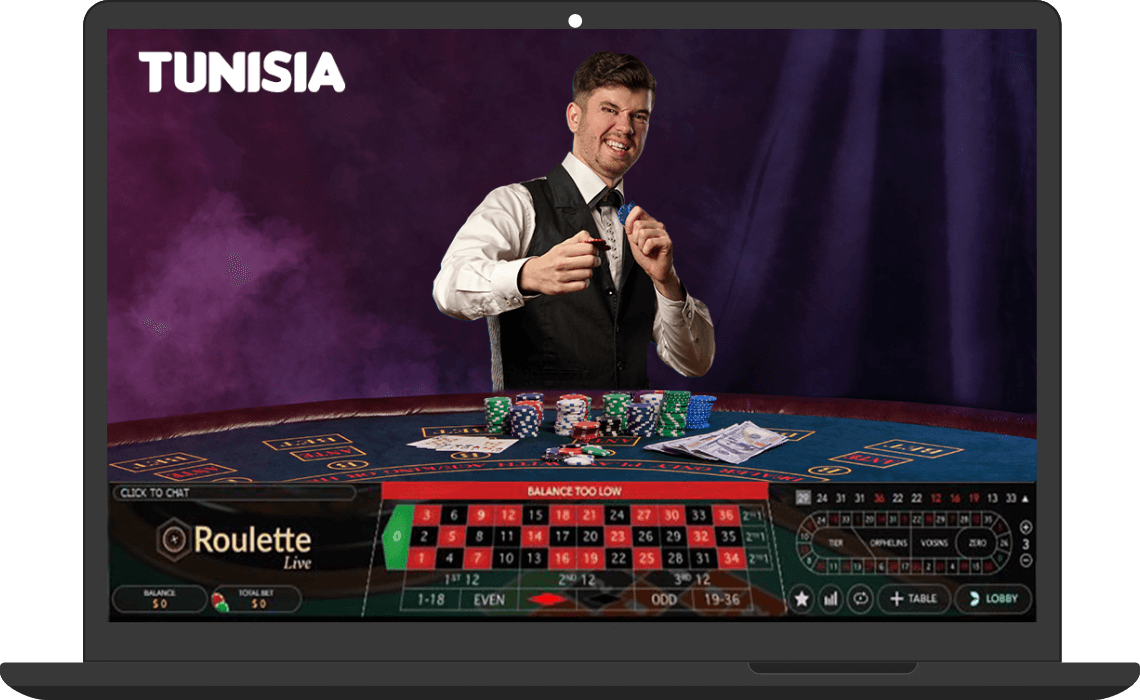This screenshot has height=700, width=1140.
Task: Click the green zero pocket
Action: tap(397, 537)
